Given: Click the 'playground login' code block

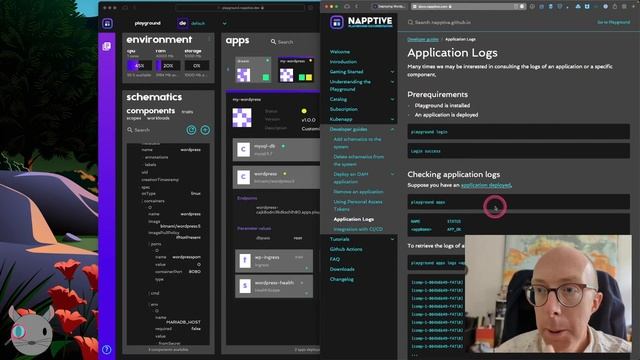Looking at the screenshot, I should pos(518,132).
